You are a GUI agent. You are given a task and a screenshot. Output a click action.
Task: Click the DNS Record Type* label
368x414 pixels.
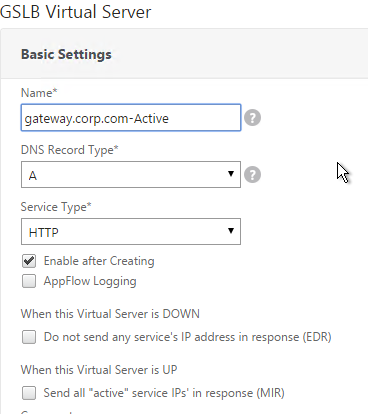coord(70,150)
